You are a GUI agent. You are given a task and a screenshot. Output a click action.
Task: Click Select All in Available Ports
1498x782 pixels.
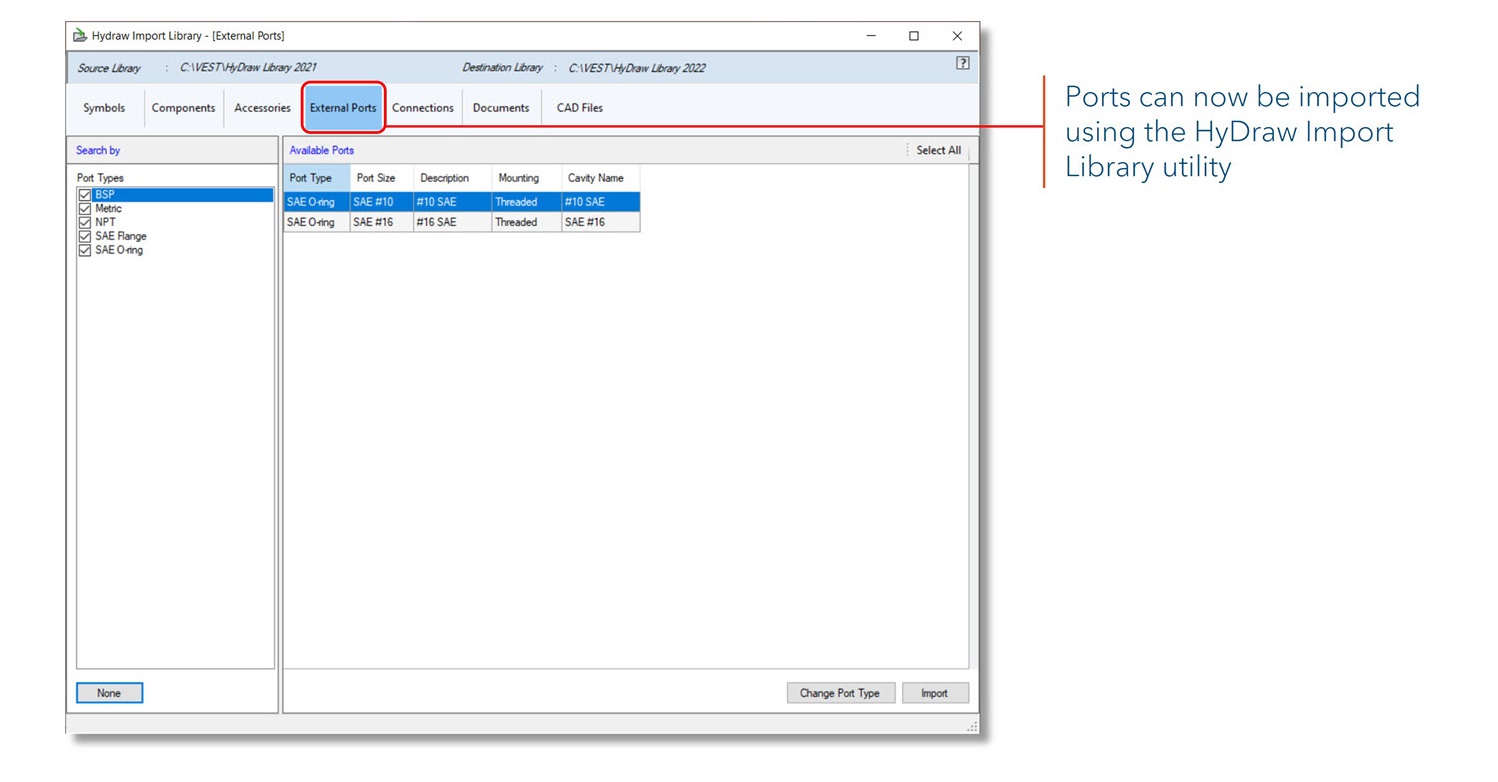point(938,150)
